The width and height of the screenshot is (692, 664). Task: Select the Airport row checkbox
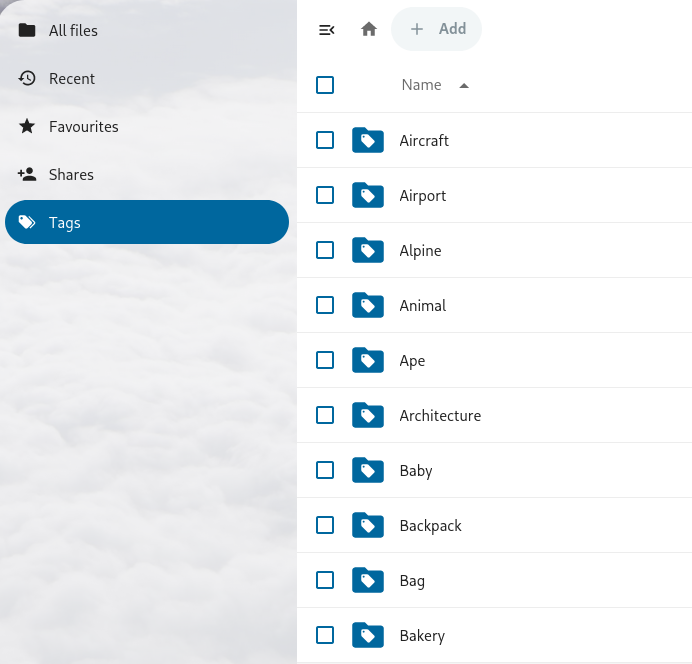(x=325, y=196)
